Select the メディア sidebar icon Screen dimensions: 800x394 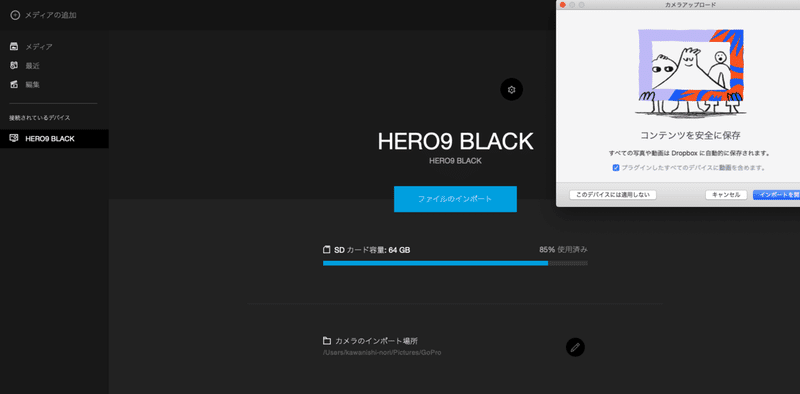(14, 47)
